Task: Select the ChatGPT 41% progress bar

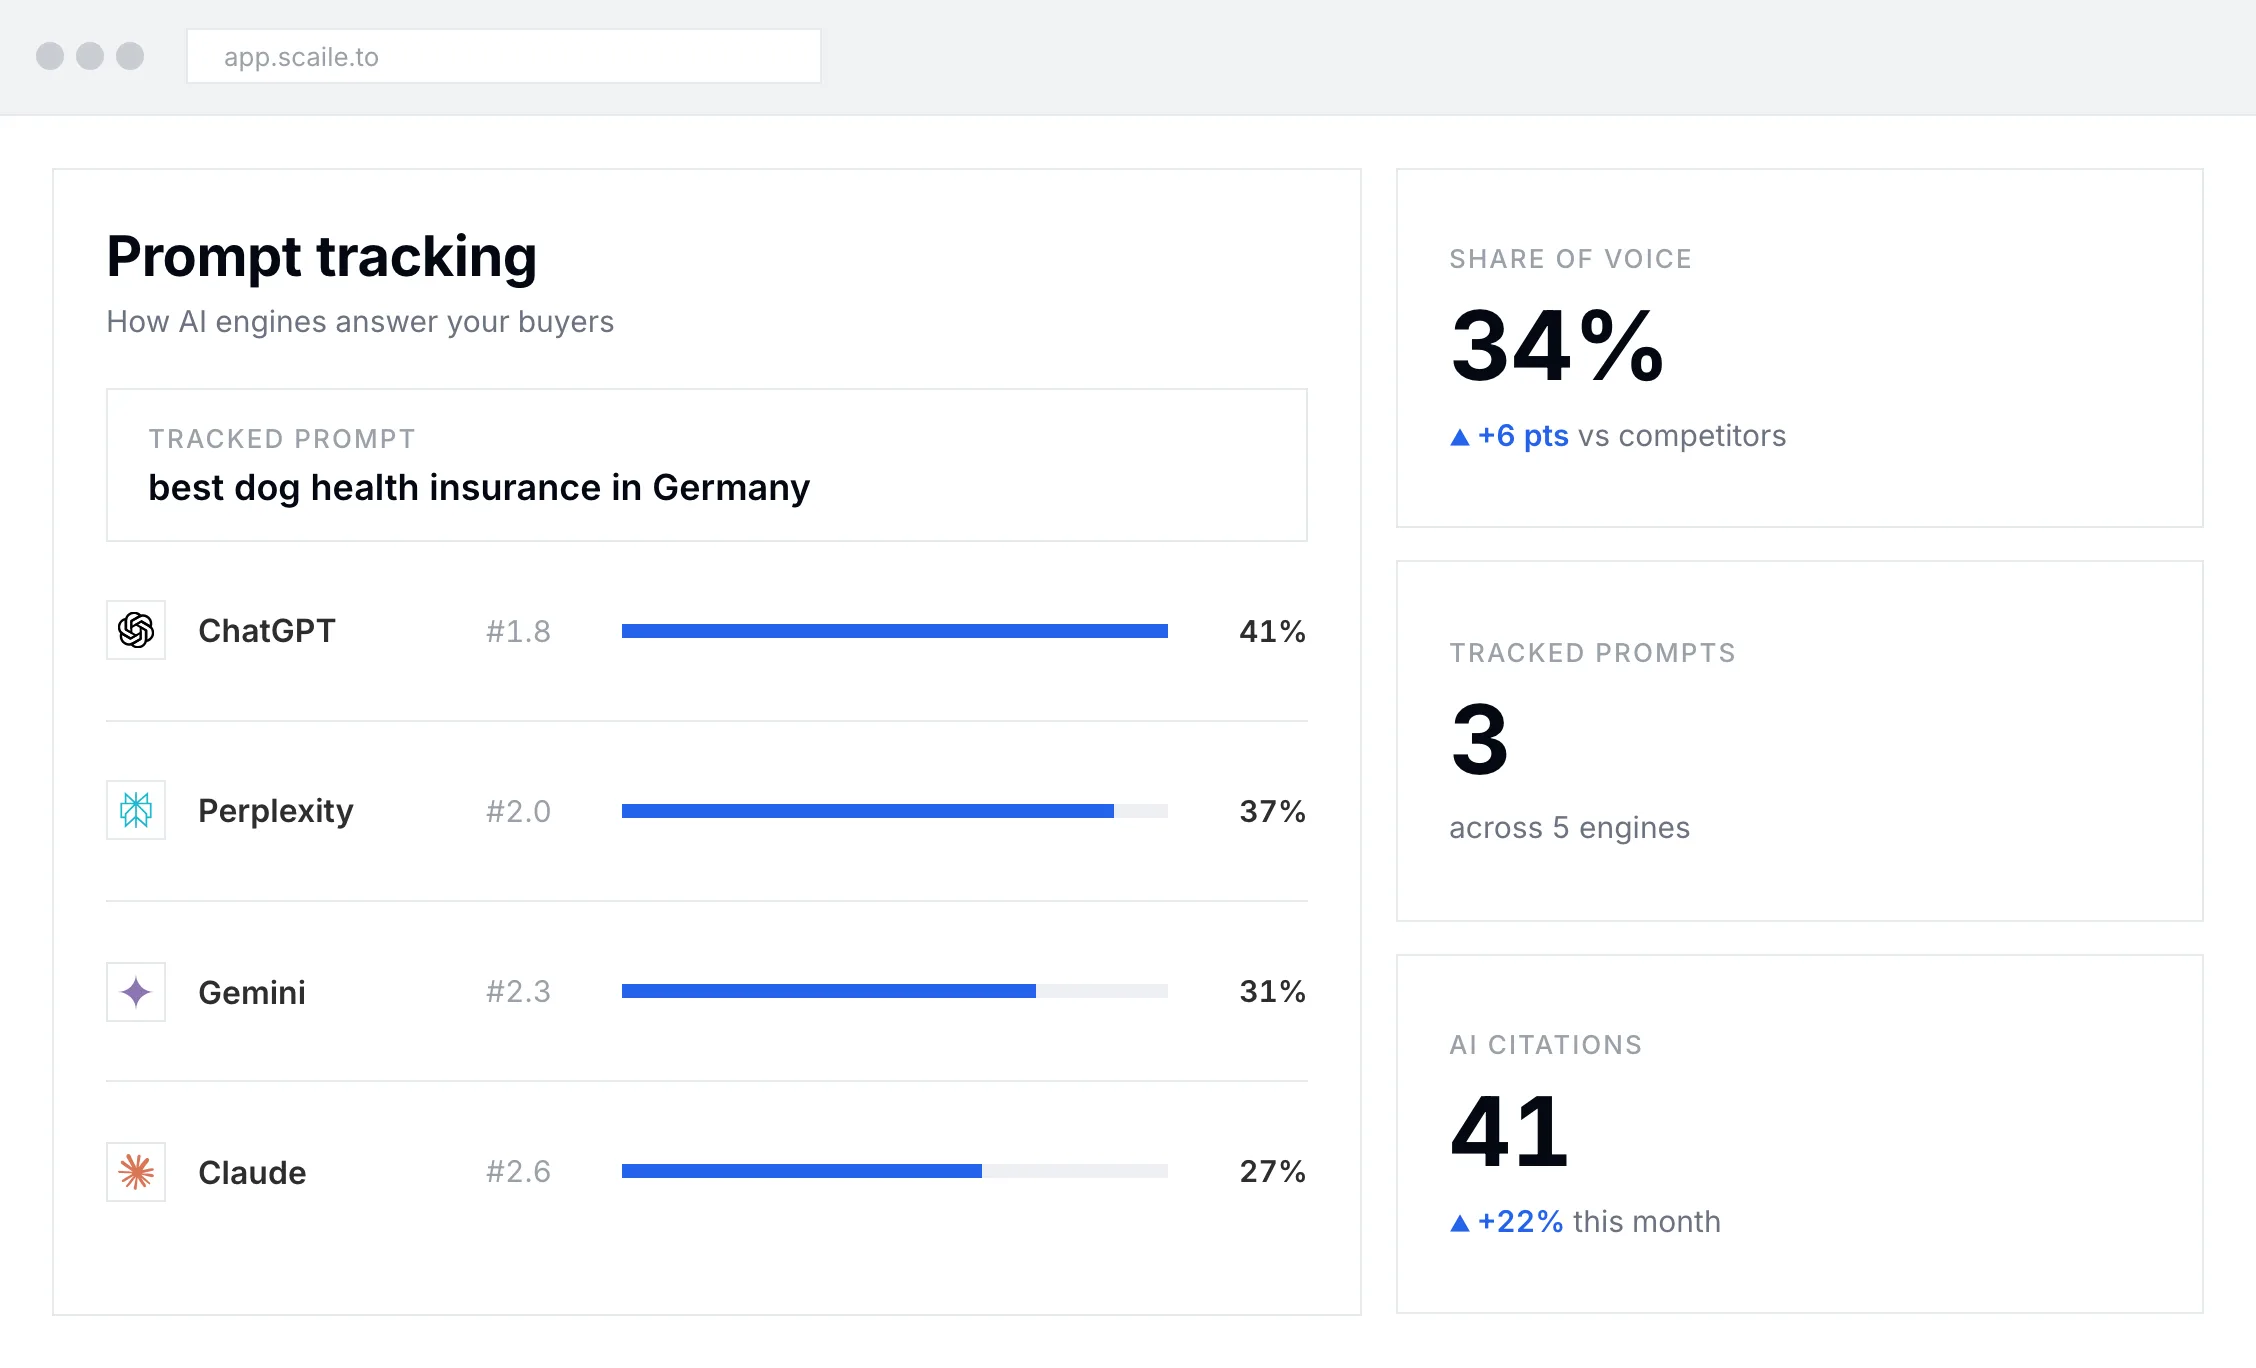Action: pyautogui.click(x=895, y=631)
